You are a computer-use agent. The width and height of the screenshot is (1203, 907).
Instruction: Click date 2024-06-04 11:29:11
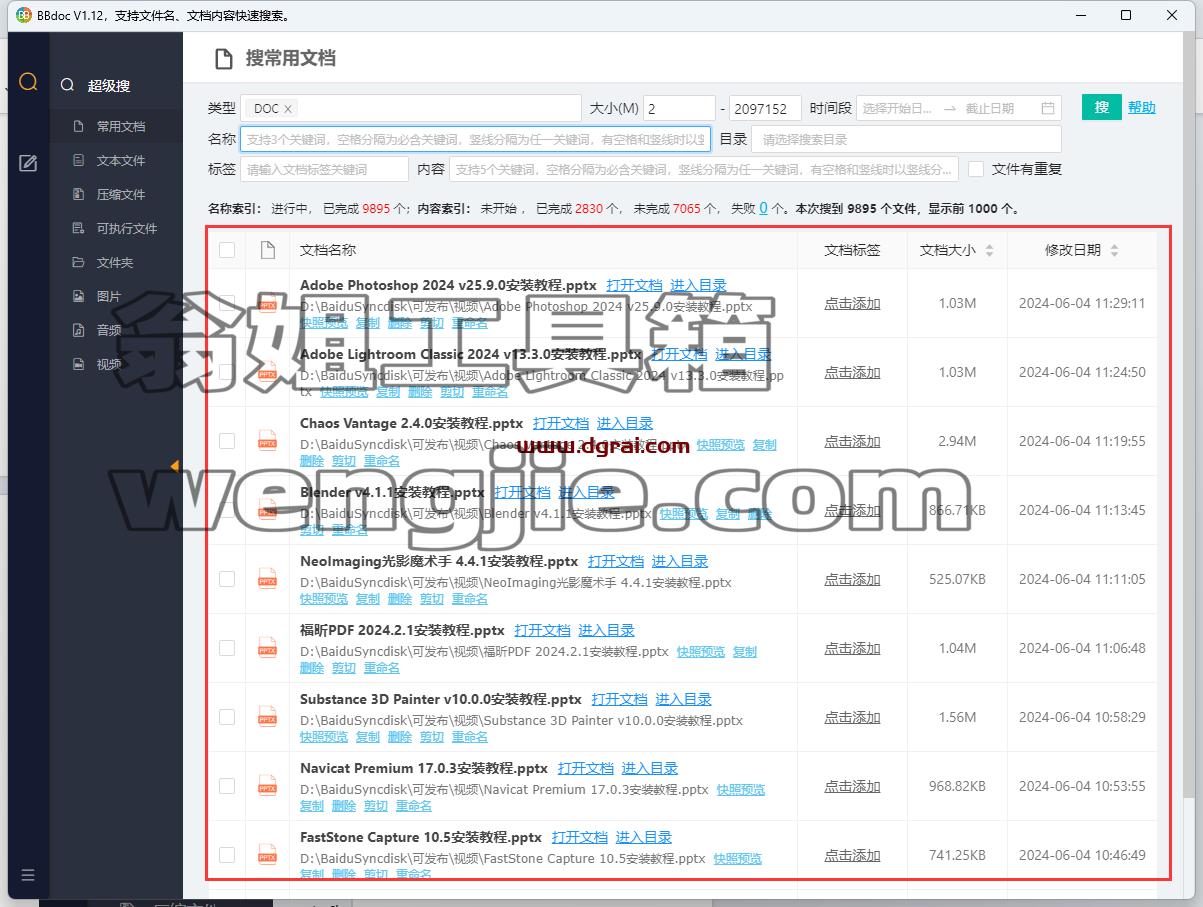(1082, 303)
